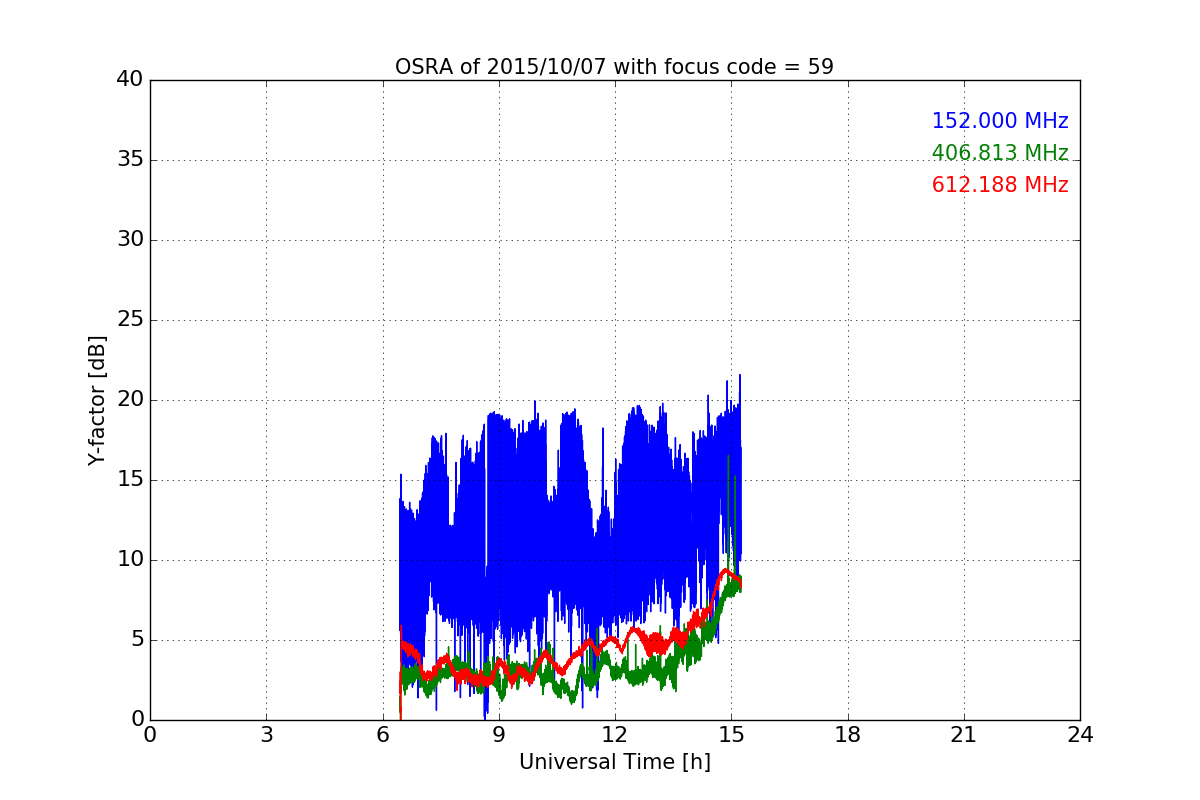Click y-axis tick label 25
This screenshot has width=1200, height=800.
pyautogui.click(x=130, y=320)
